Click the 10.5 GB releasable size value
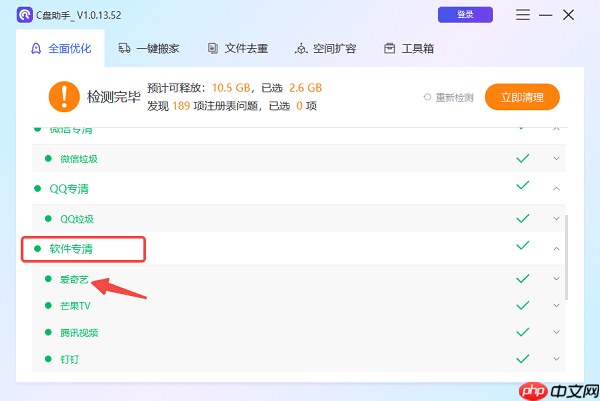The height and width of the screenshot is (401, 600). [x=231, y=88]
